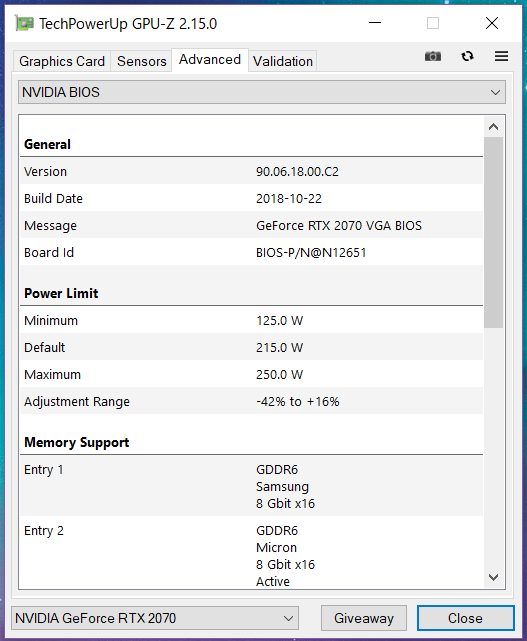Screen dimensions: 527x641
Task: Open the NVIDIA GeForce RTX 2070 selector
Action: pos(155,618)
